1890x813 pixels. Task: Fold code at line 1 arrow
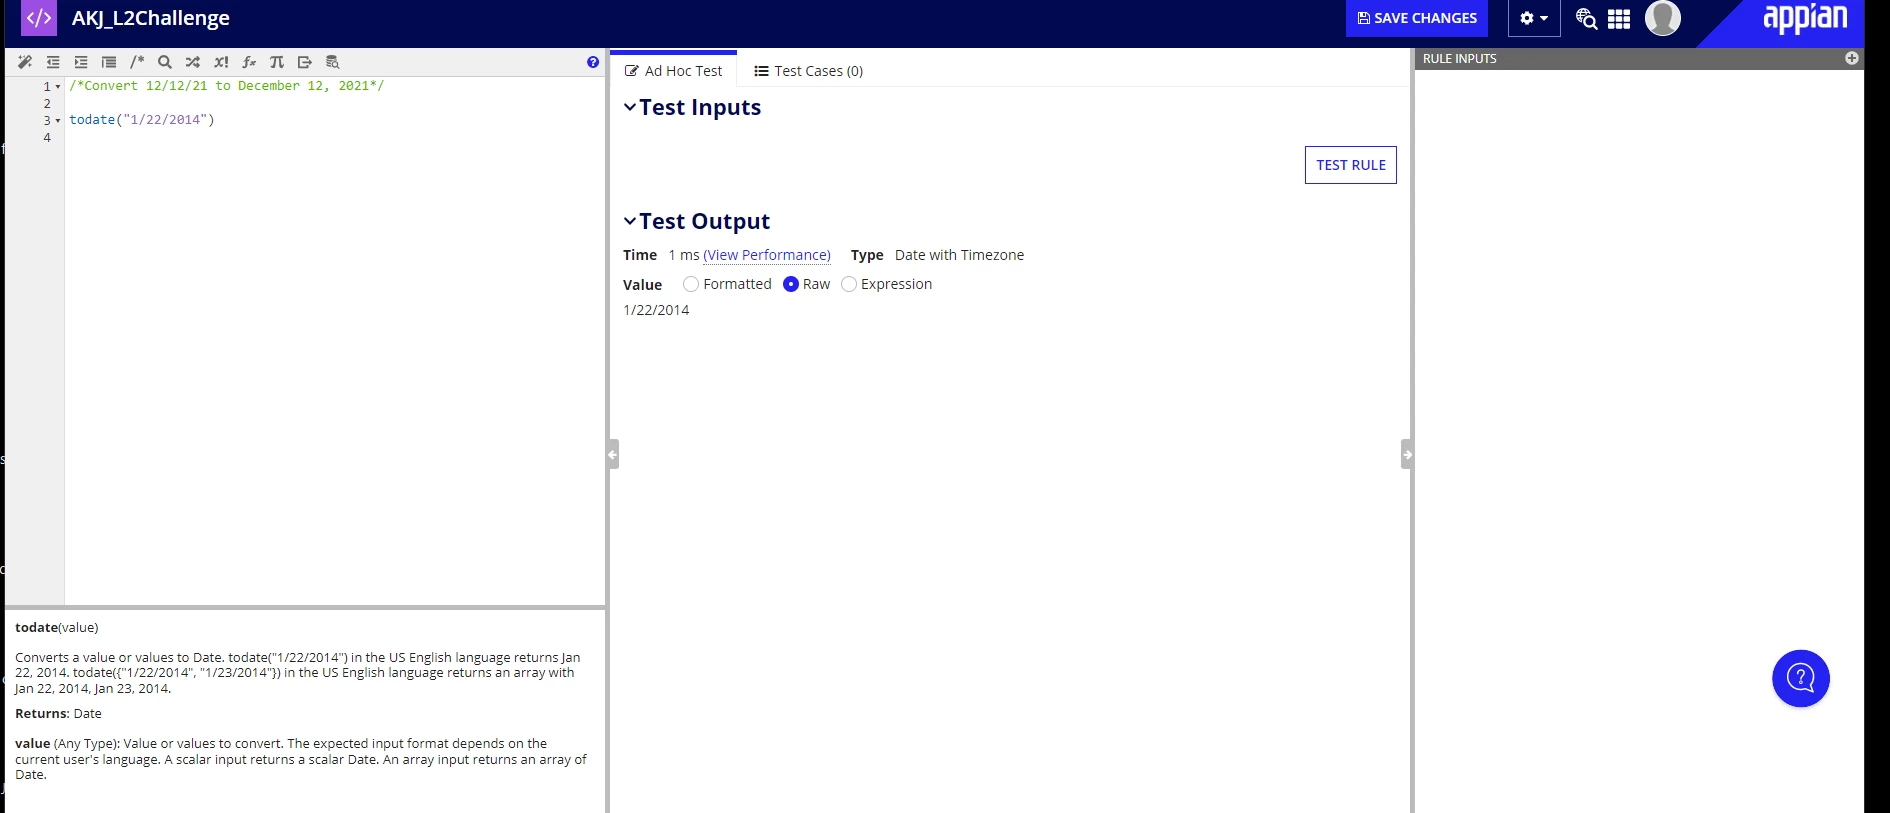coord(58,87)
